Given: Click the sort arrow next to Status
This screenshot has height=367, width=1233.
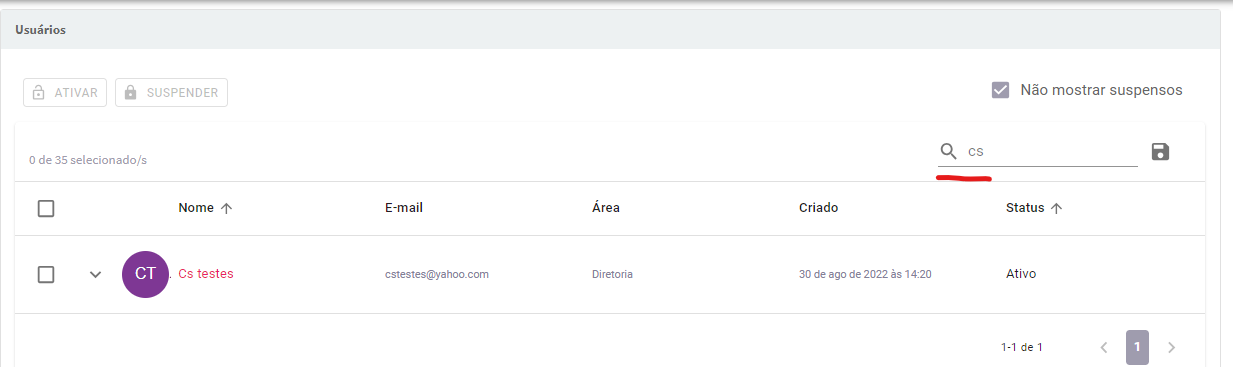Looking at the screenshot, I should click(1056, 208).
